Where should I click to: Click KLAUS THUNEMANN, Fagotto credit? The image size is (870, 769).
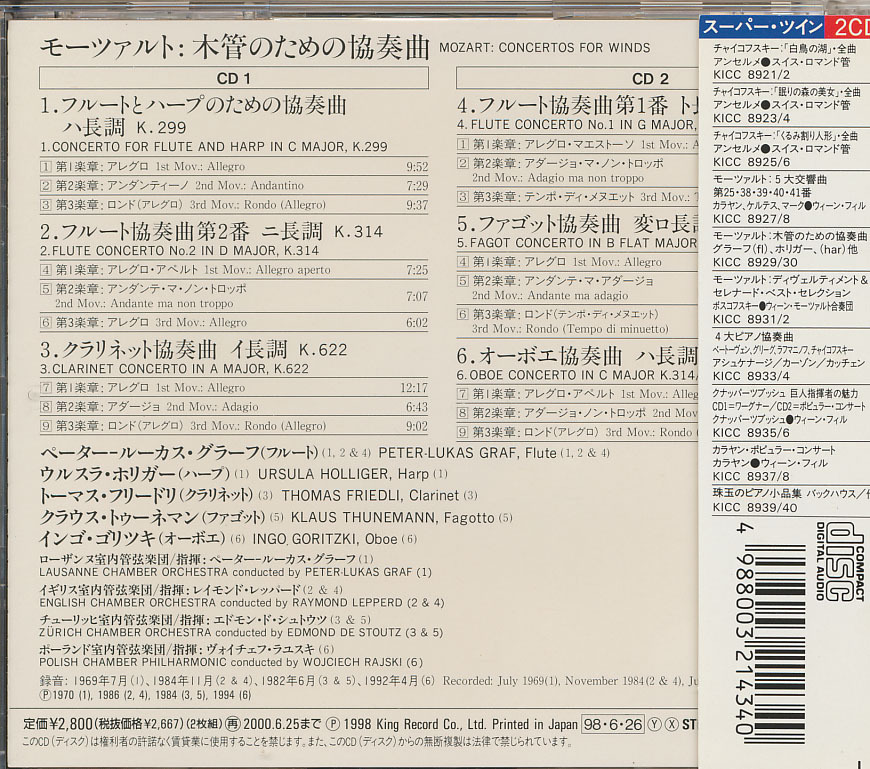[402, 518]
